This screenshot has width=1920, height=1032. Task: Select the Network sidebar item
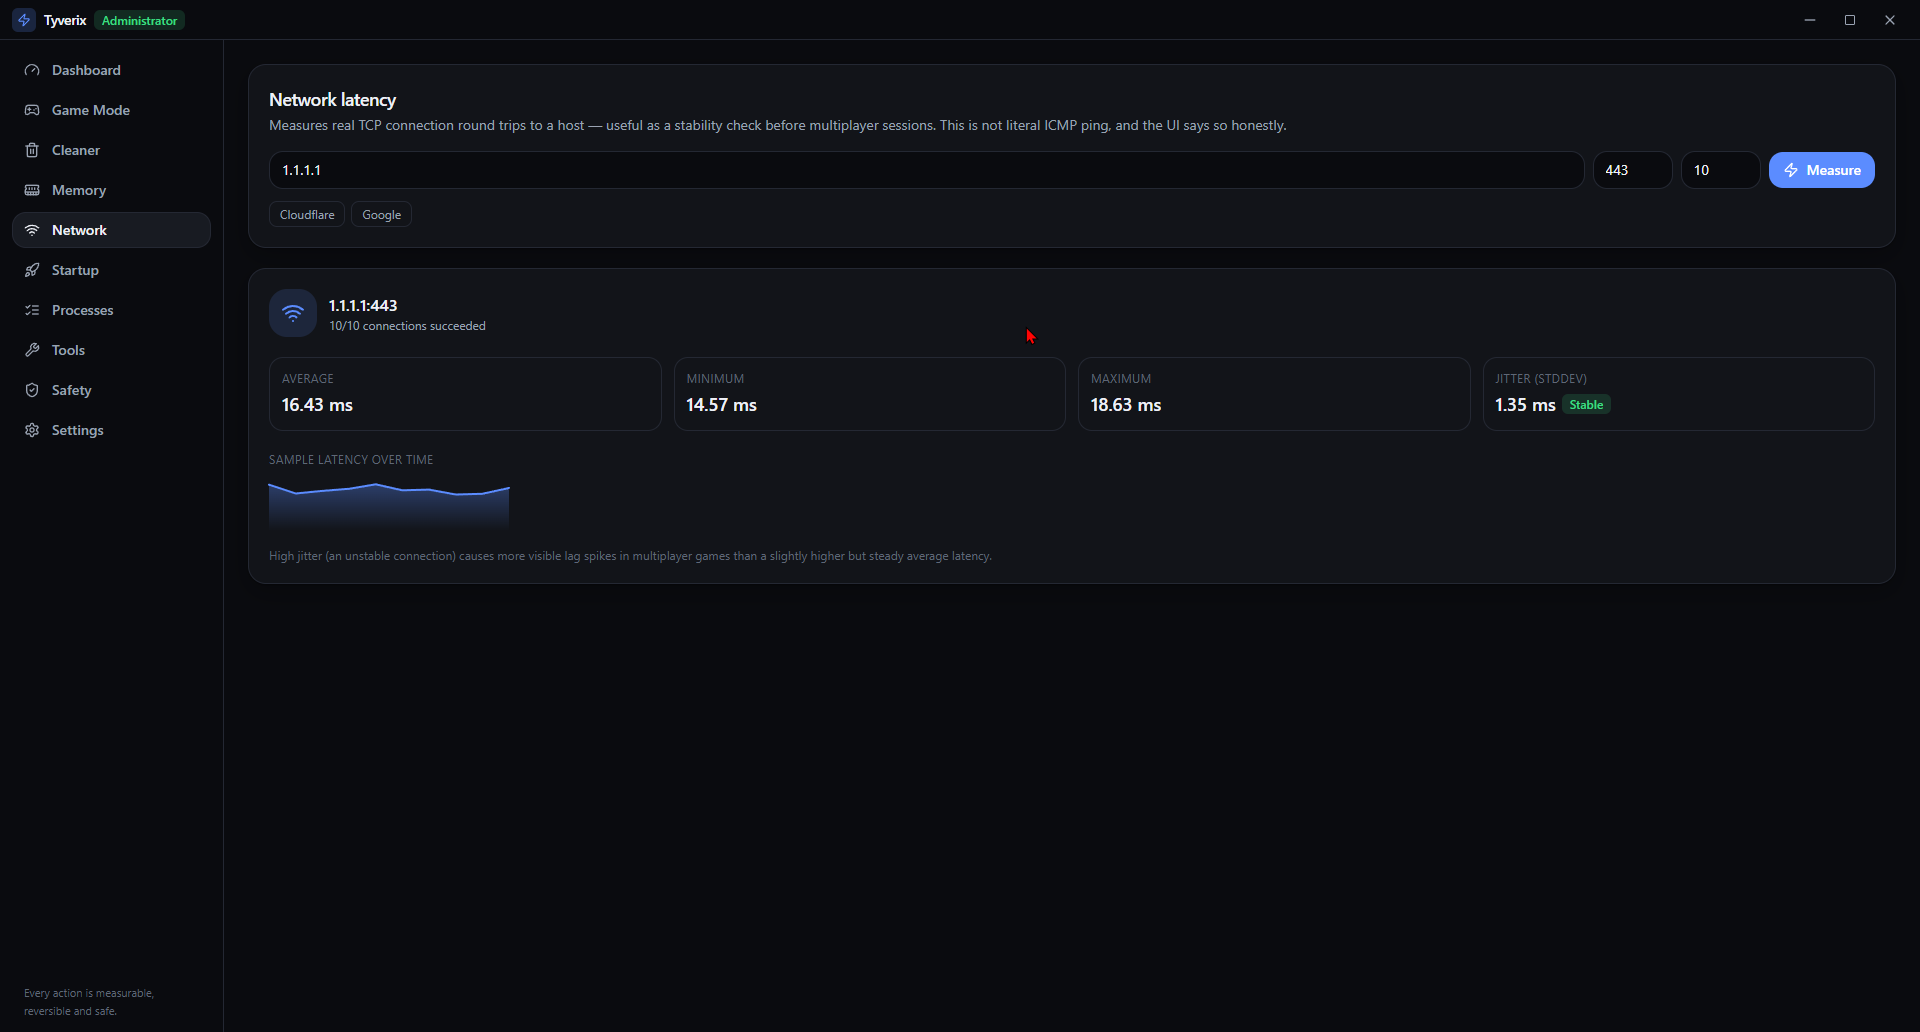pyautogui.click(x=111, y=230)
